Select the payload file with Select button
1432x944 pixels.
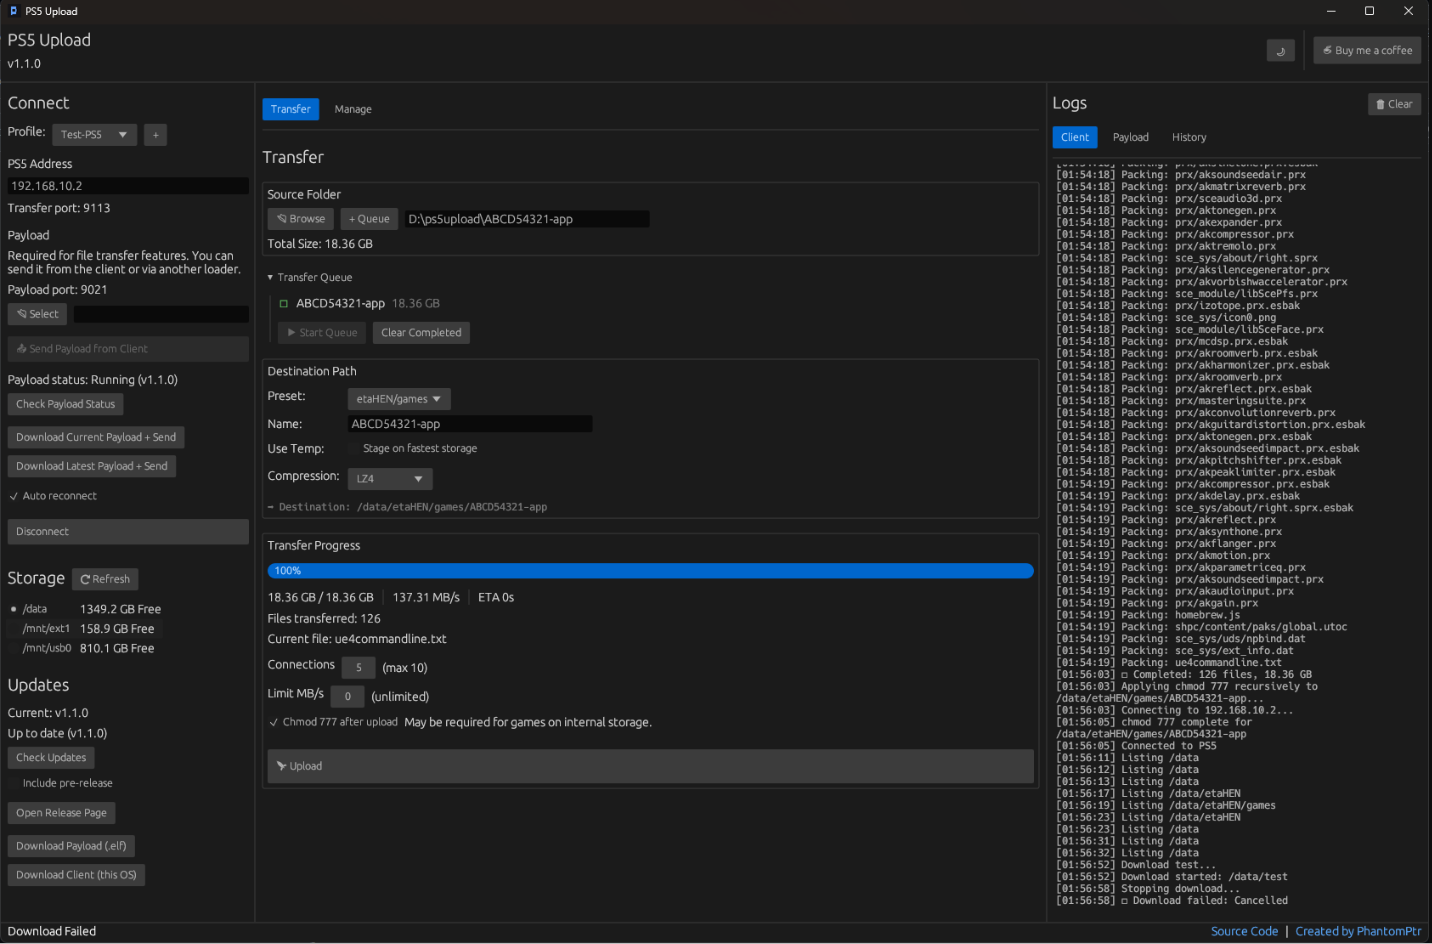37,314
